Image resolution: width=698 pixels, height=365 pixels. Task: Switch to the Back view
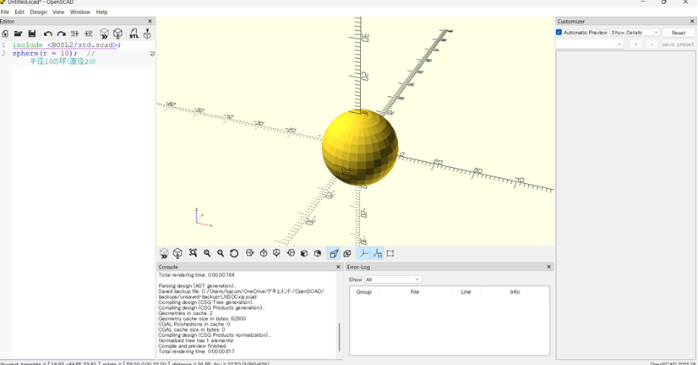point(317,253)
